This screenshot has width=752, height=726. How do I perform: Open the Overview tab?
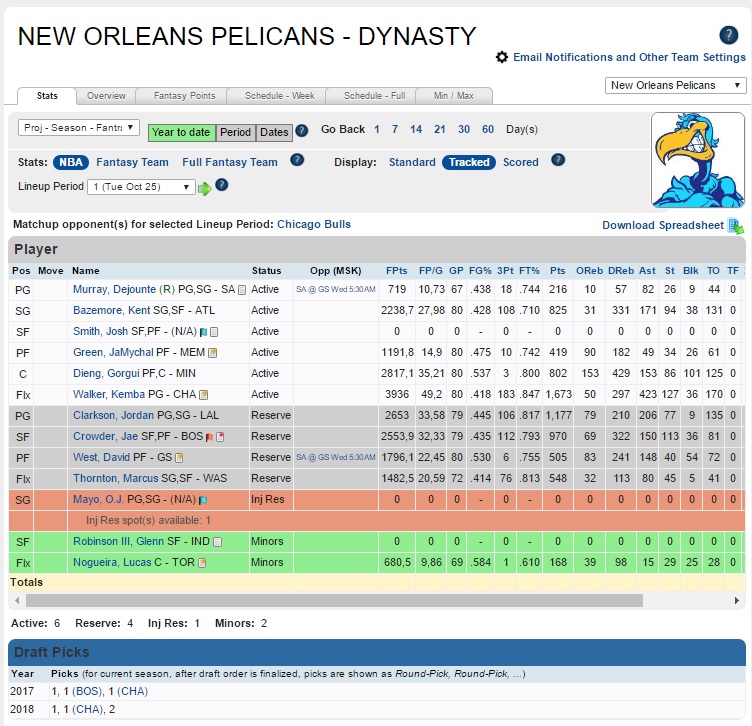(x=106, y=96)
